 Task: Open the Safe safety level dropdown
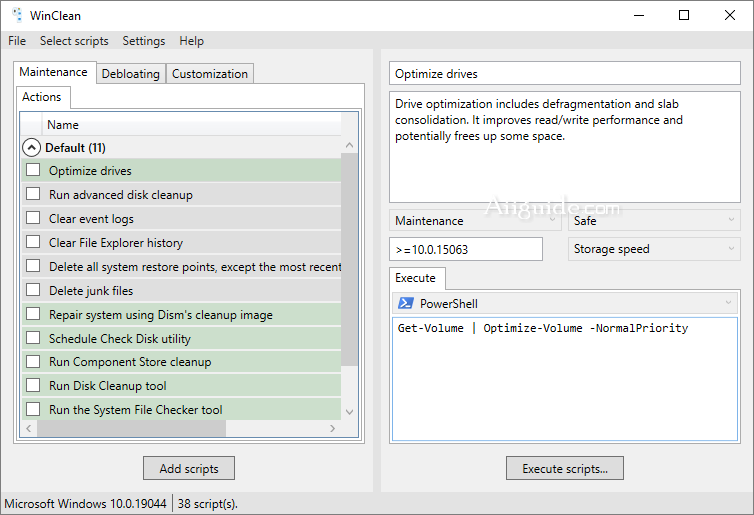(654, 221)
